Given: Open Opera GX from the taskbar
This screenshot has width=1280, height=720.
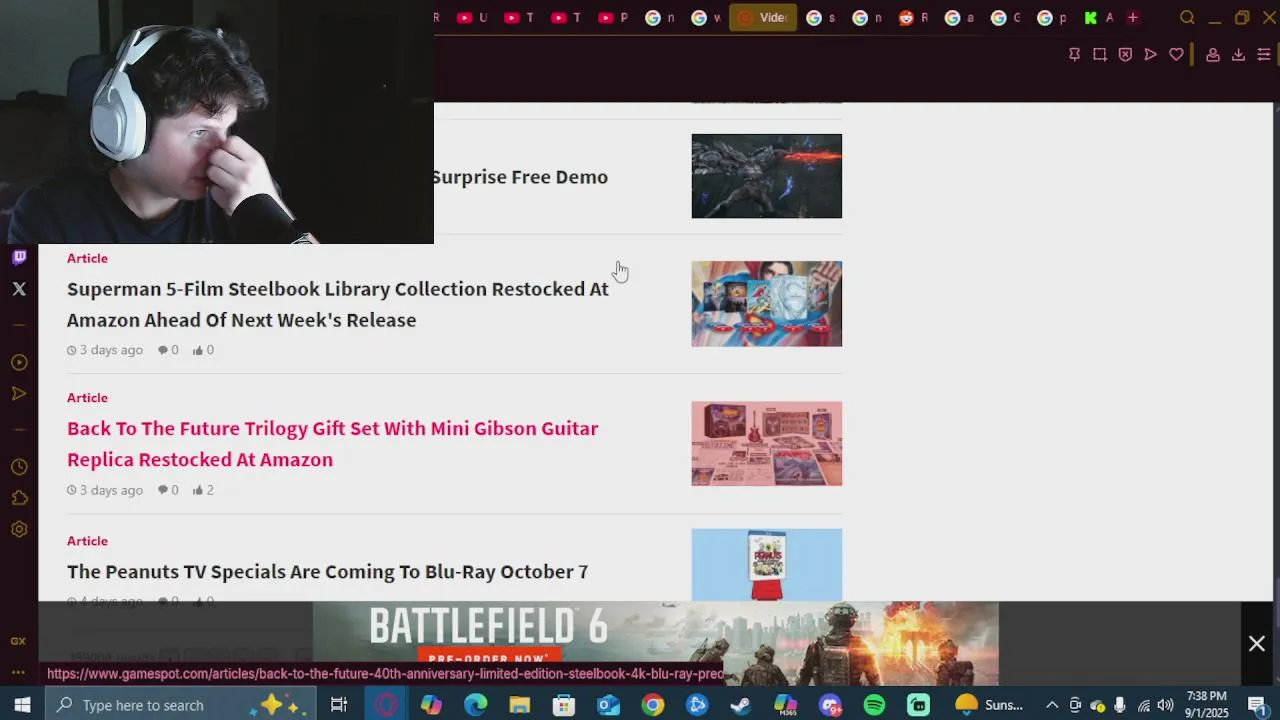Looking at the screenshot, I should (x=387, y=705).
